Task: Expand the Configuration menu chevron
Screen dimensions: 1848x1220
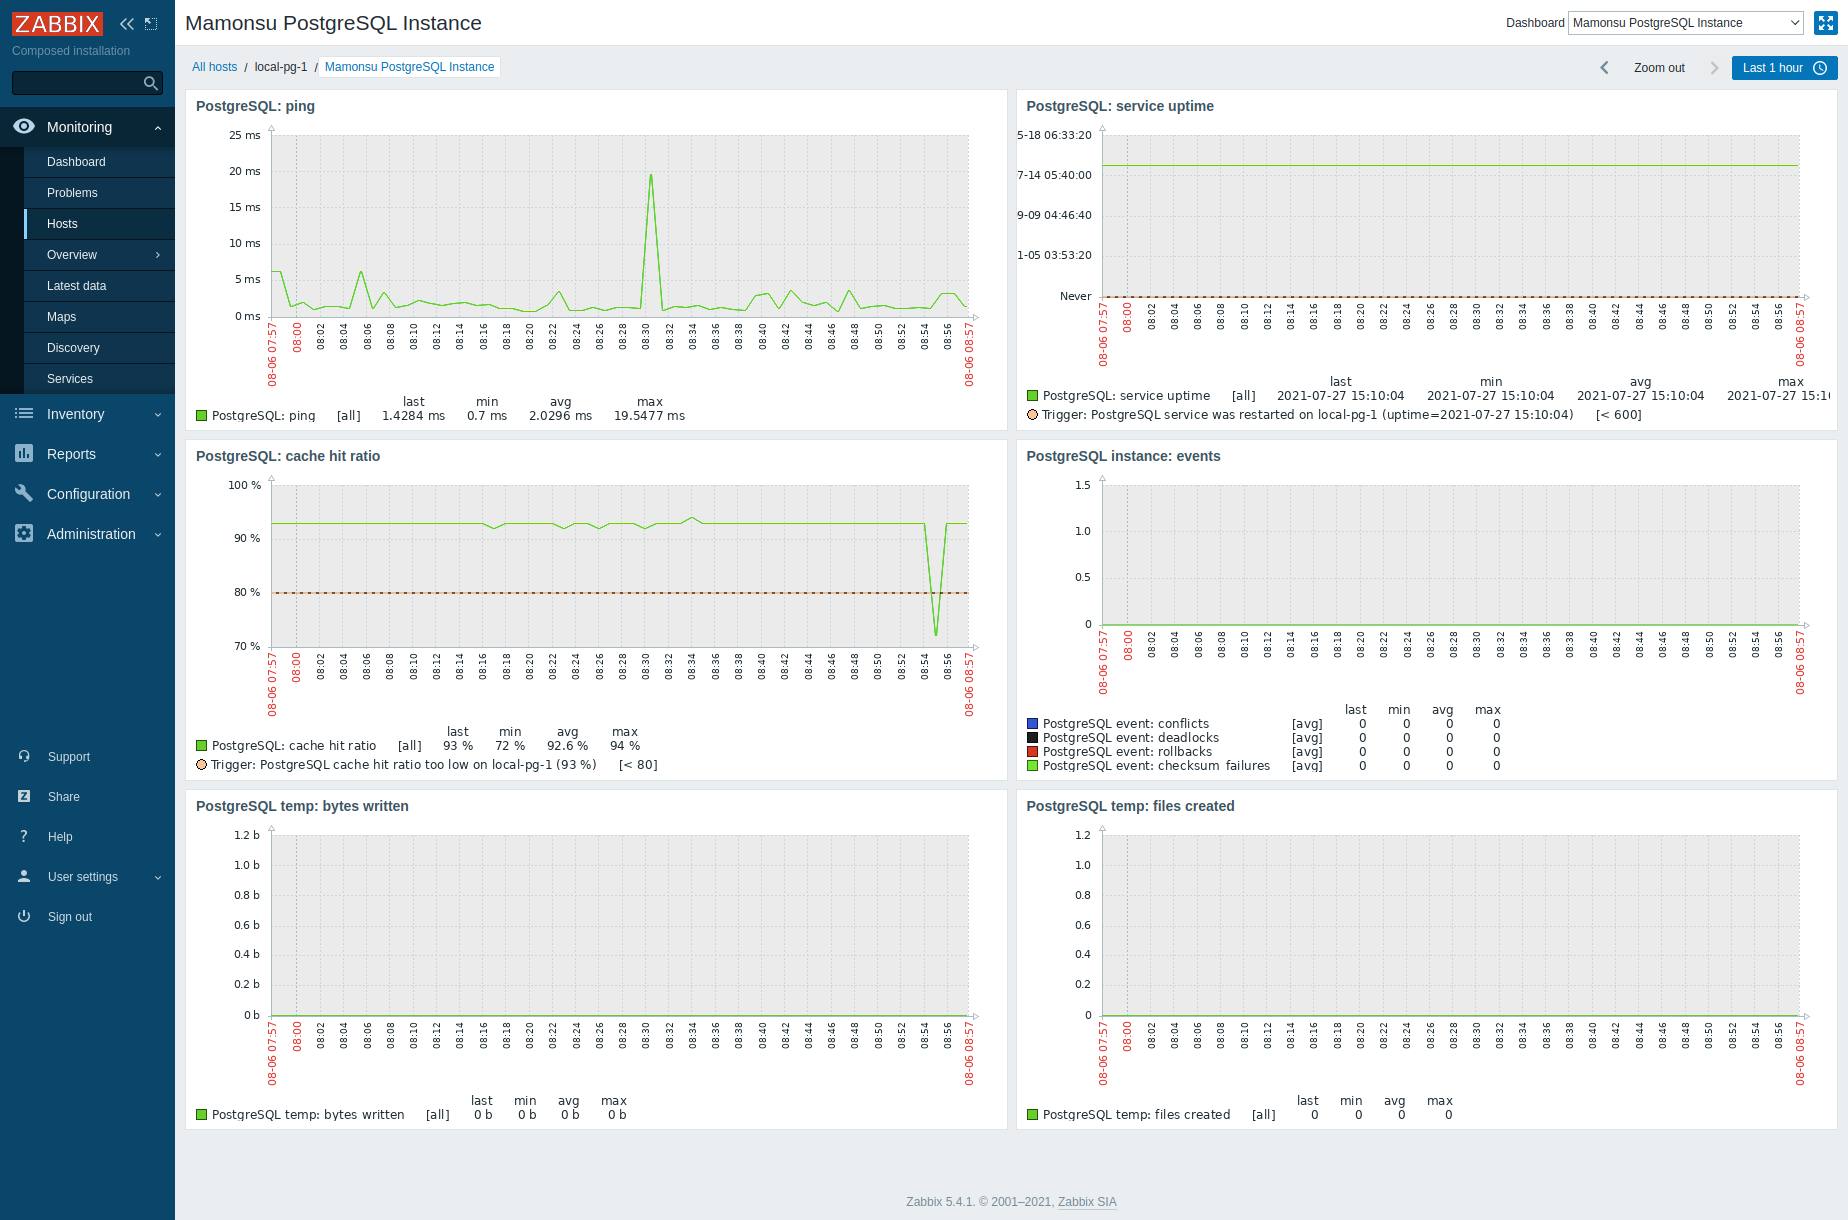Action: pos(158,494)
